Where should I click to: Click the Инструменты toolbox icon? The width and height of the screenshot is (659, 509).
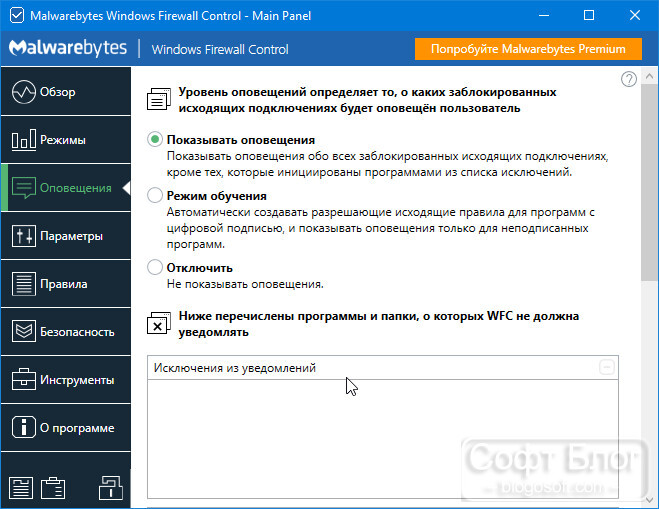click(x=24, y=379)
